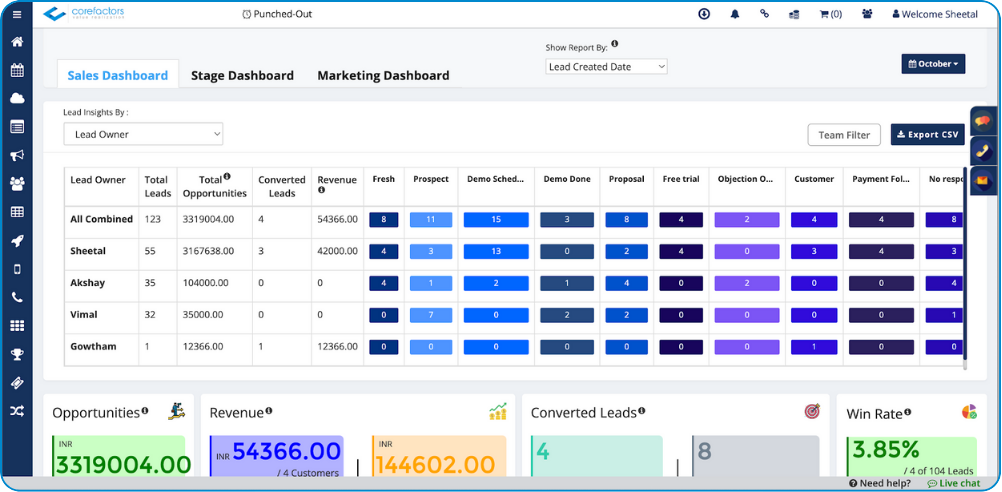Open the hamburger menu in the sidebar

(17, 15)
